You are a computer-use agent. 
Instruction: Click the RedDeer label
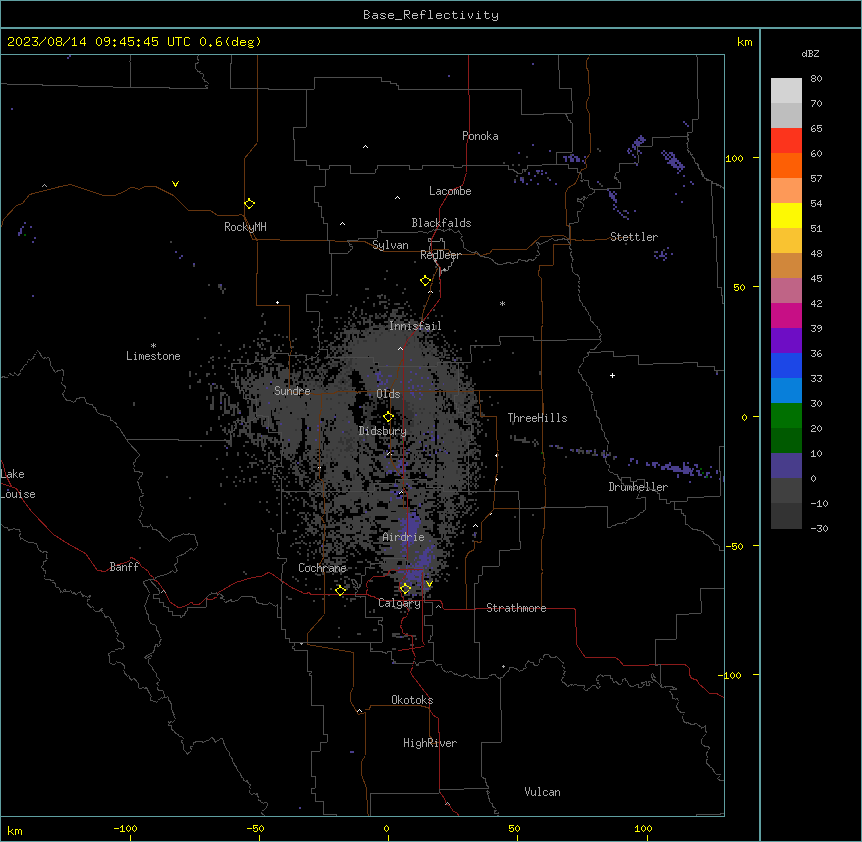(441, 255)
